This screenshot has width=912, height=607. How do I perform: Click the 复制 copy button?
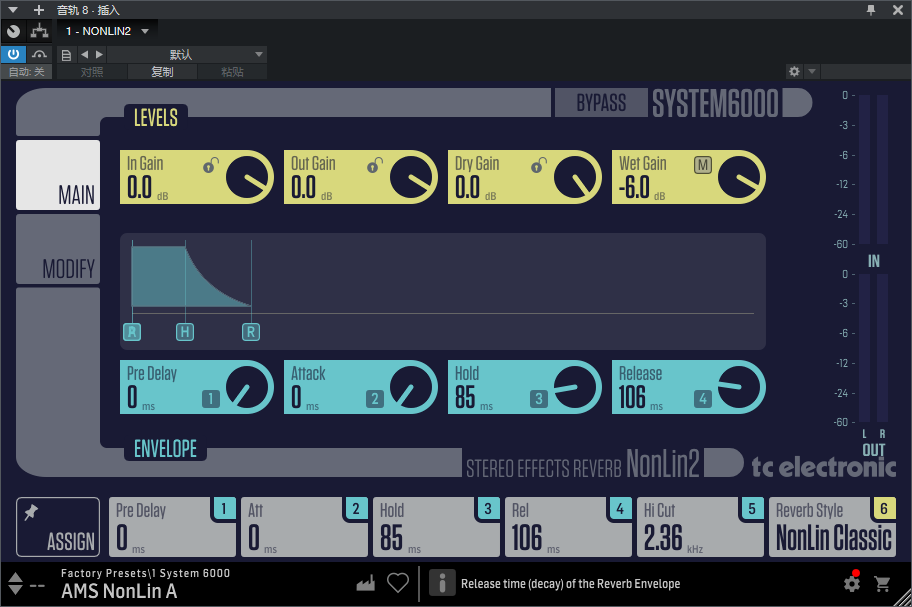pyautogui.click(x=162, y=72)
